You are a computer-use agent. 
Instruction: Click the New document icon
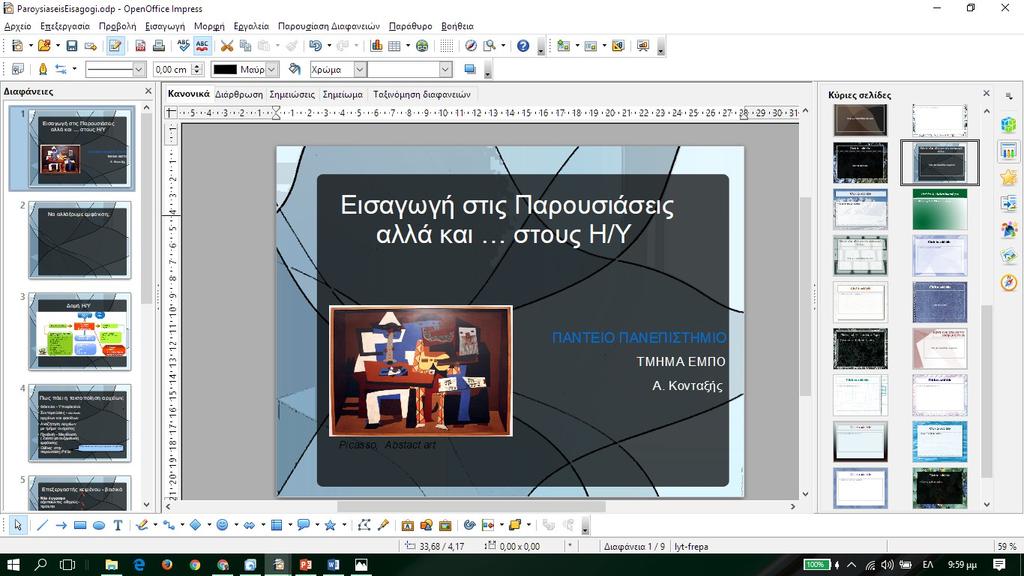[18, 46]
